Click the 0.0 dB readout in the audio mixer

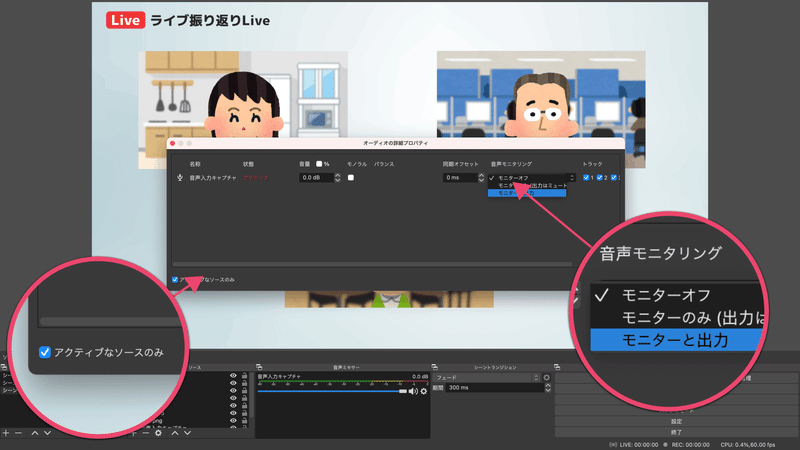click(x=420, y=377)
